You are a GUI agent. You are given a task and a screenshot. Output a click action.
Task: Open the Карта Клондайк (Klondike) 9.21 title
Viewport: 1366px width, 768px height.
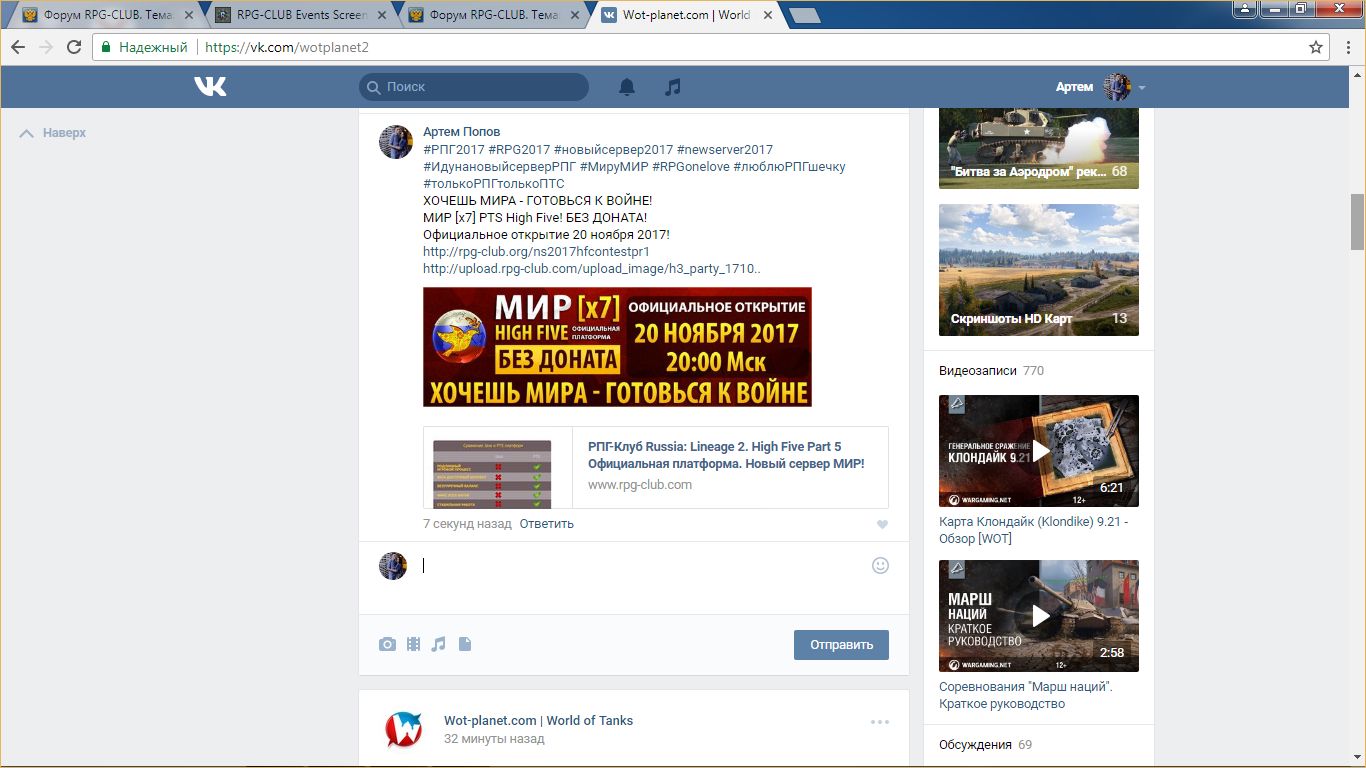[x=1033, y=530]
